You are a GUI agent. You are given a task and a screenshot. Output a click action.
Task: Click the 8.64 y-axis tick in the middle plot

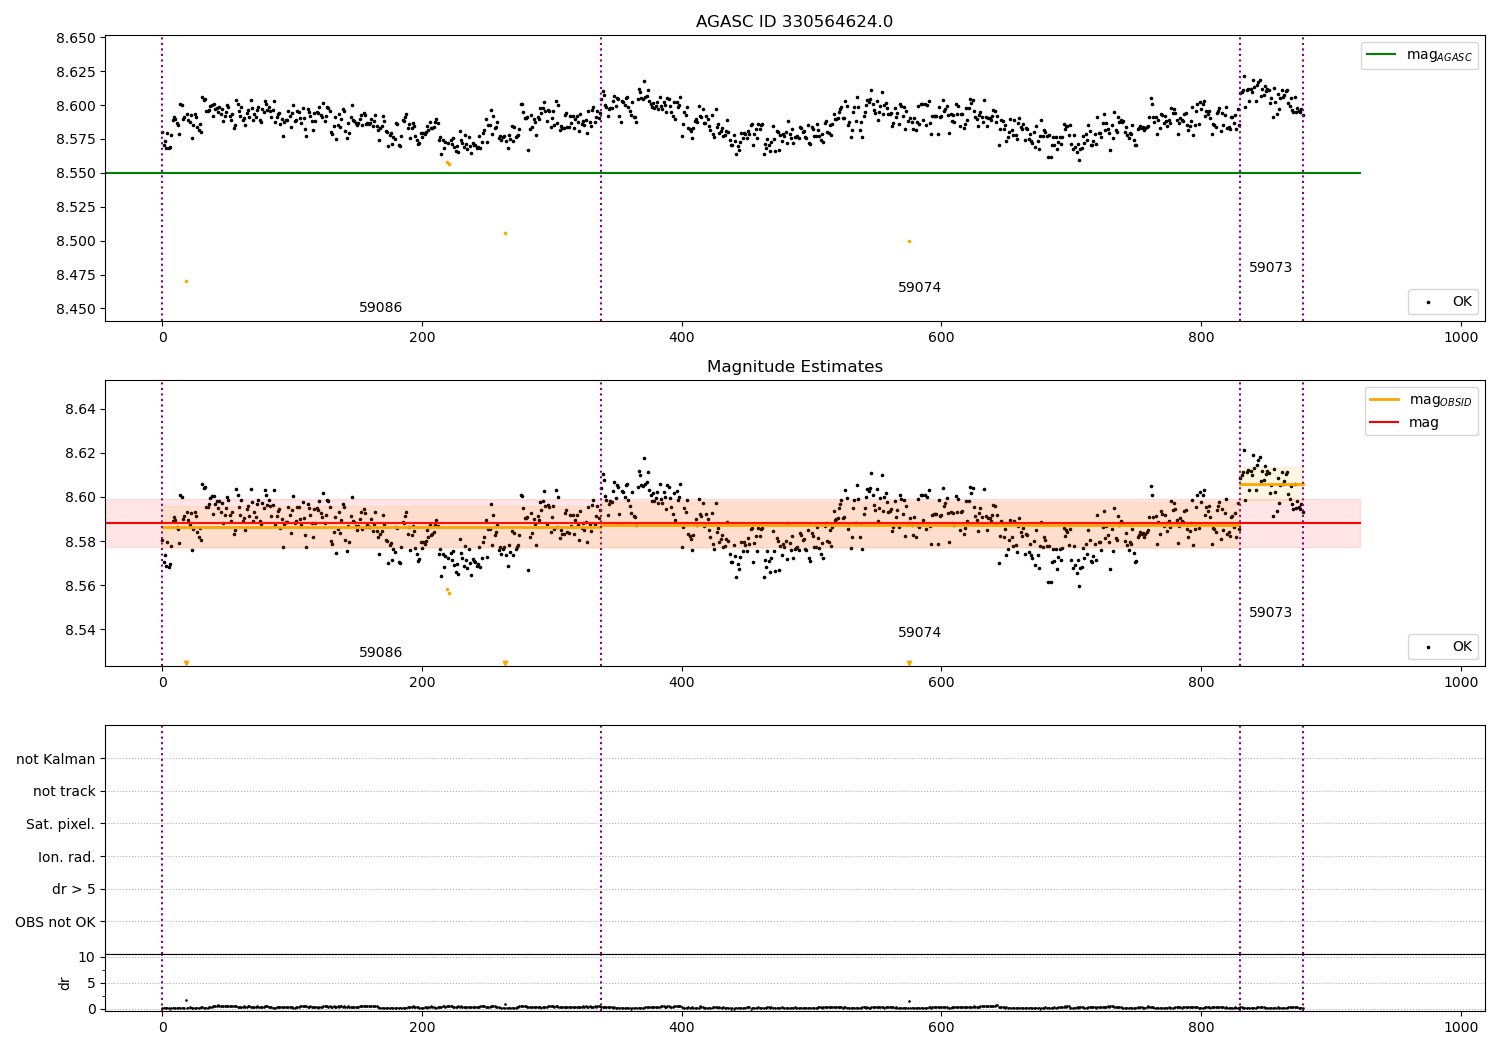[80, 410]
